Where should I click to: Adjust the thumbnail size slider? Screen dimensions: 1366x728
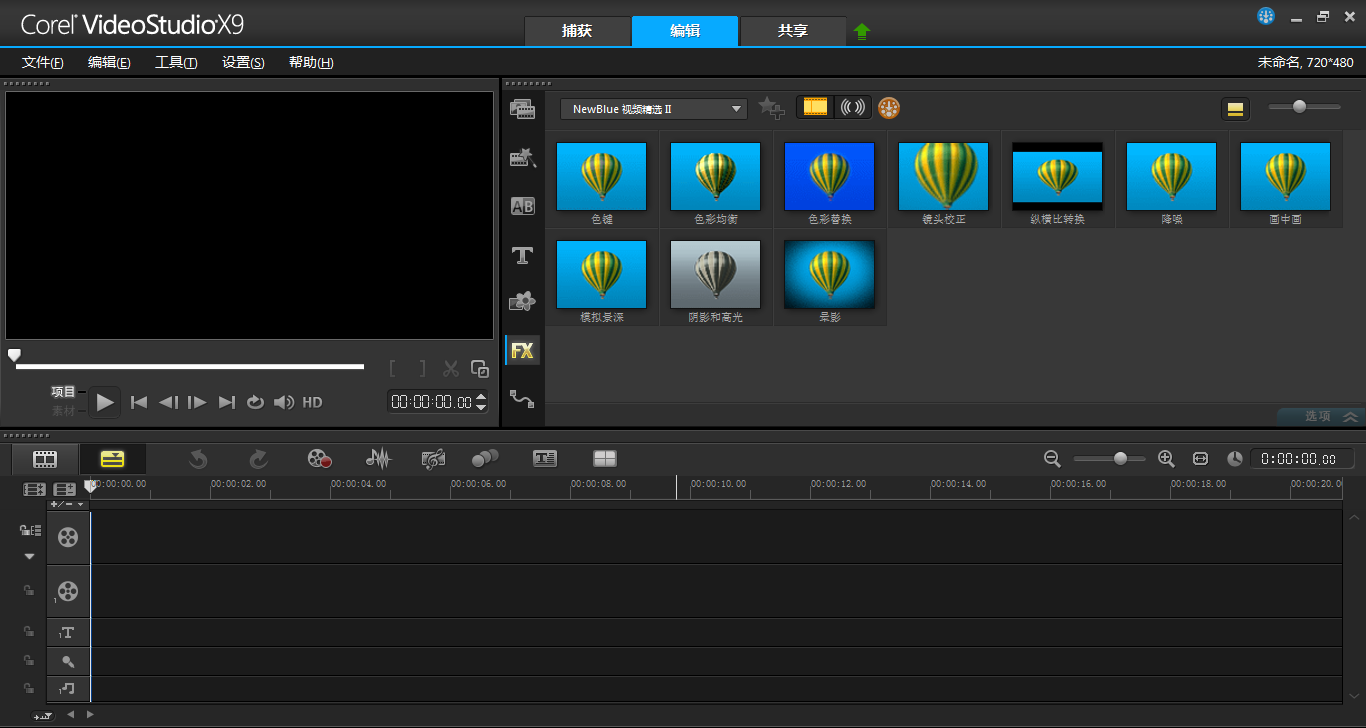pos(1299,107)
